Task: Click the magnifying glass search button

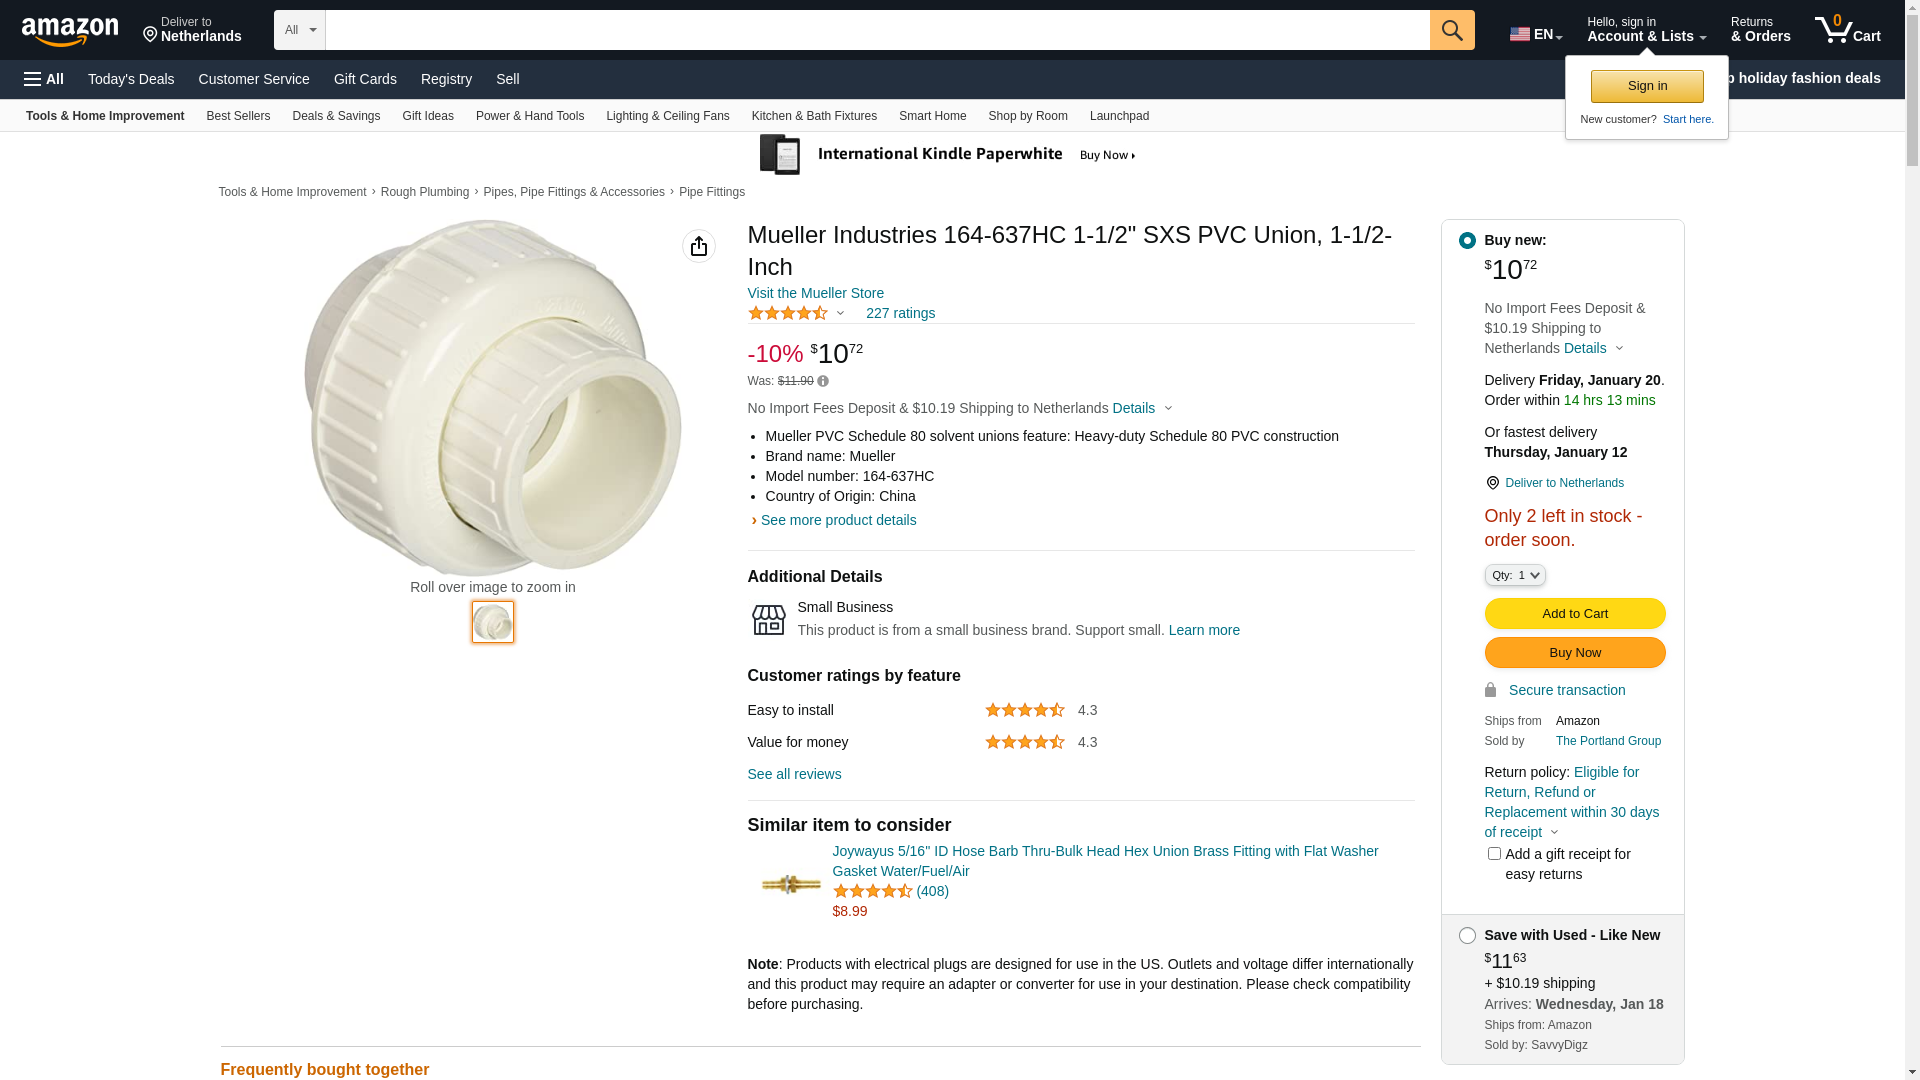Action: (1452, 30)
